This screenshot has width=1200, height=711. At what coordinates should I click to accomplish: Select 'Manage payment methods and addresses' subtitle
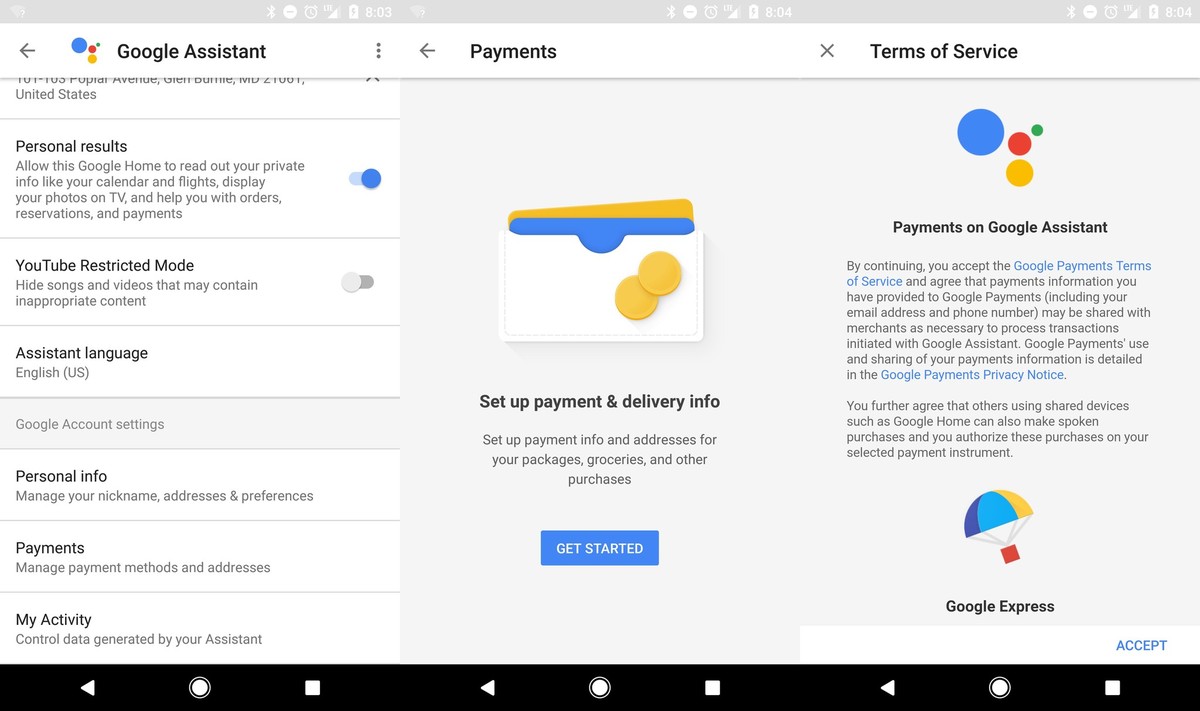pos(143,567)
